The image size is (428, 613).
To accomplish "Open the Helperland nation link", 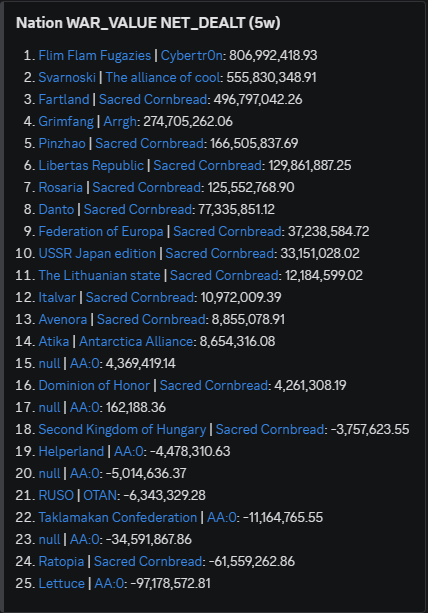I will pos(71,452).
